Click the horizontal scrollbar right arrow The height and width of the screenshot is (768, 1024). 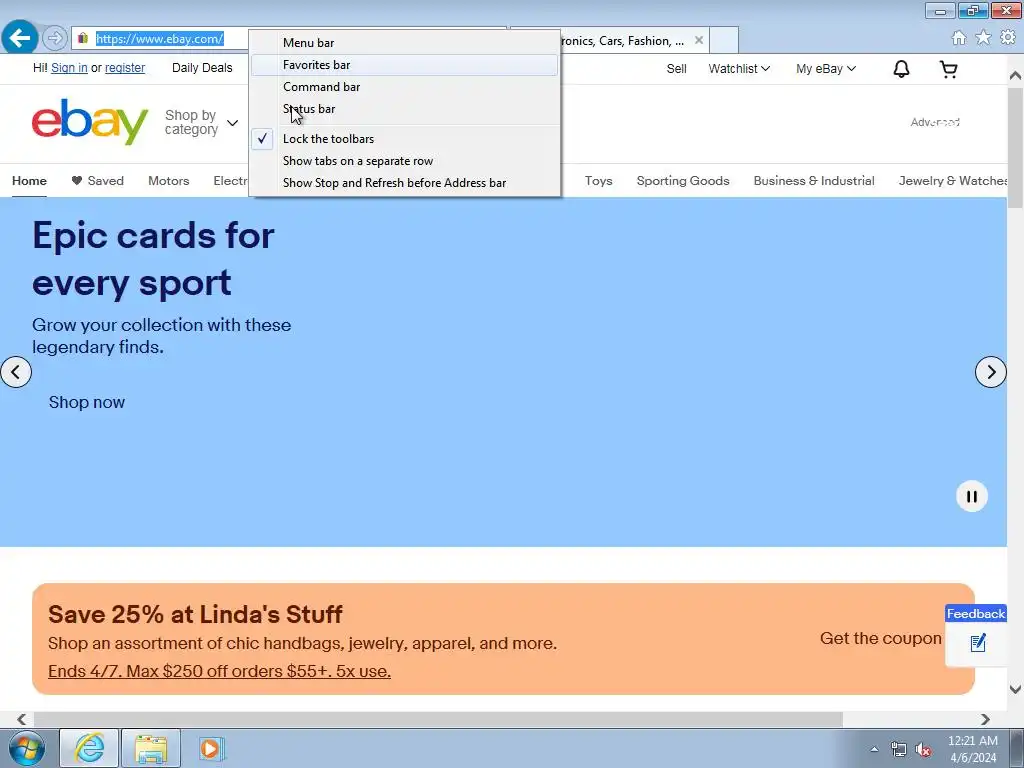pos(985,720)
